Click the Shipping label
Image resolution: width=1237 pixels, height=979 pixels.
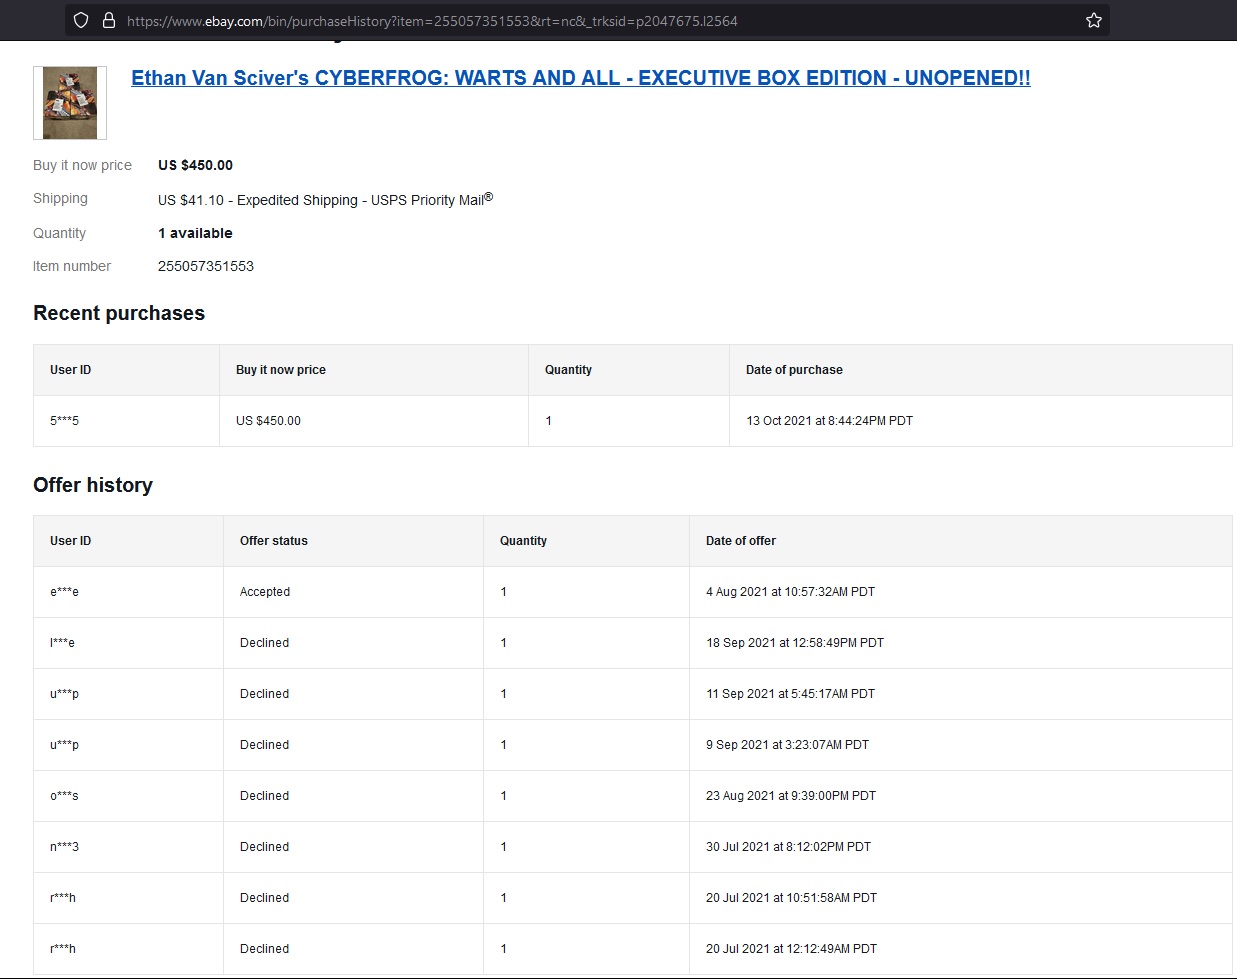coord(60,198)
